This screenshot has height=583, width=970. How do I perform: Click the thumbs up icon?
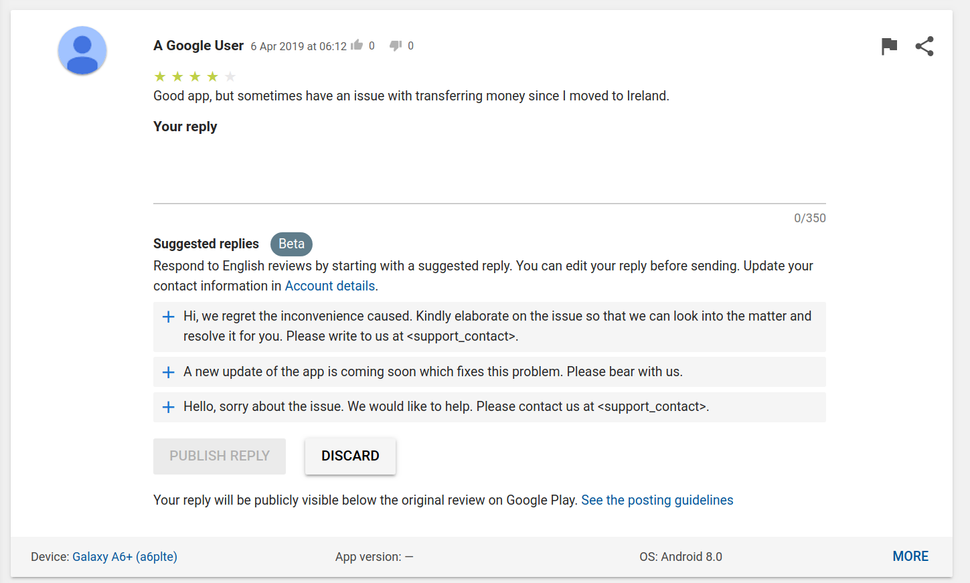pyautogui.click(x=357, y=45)
